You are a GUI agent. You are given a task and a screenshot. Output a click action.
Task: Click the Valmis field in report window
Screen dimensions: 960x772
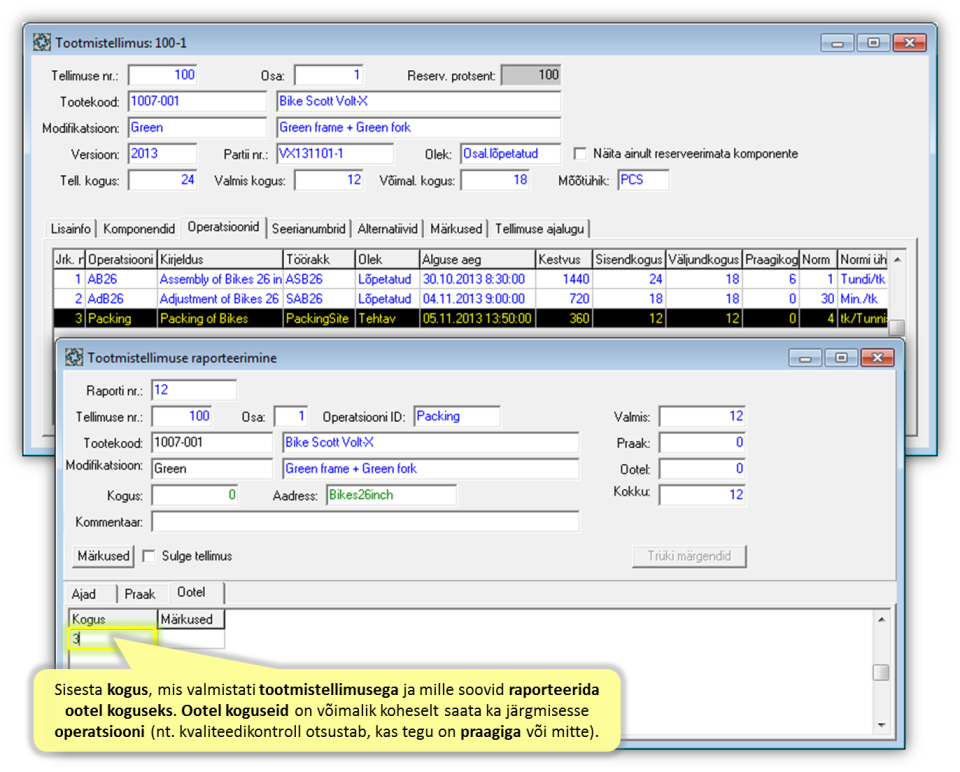point(702,416)
